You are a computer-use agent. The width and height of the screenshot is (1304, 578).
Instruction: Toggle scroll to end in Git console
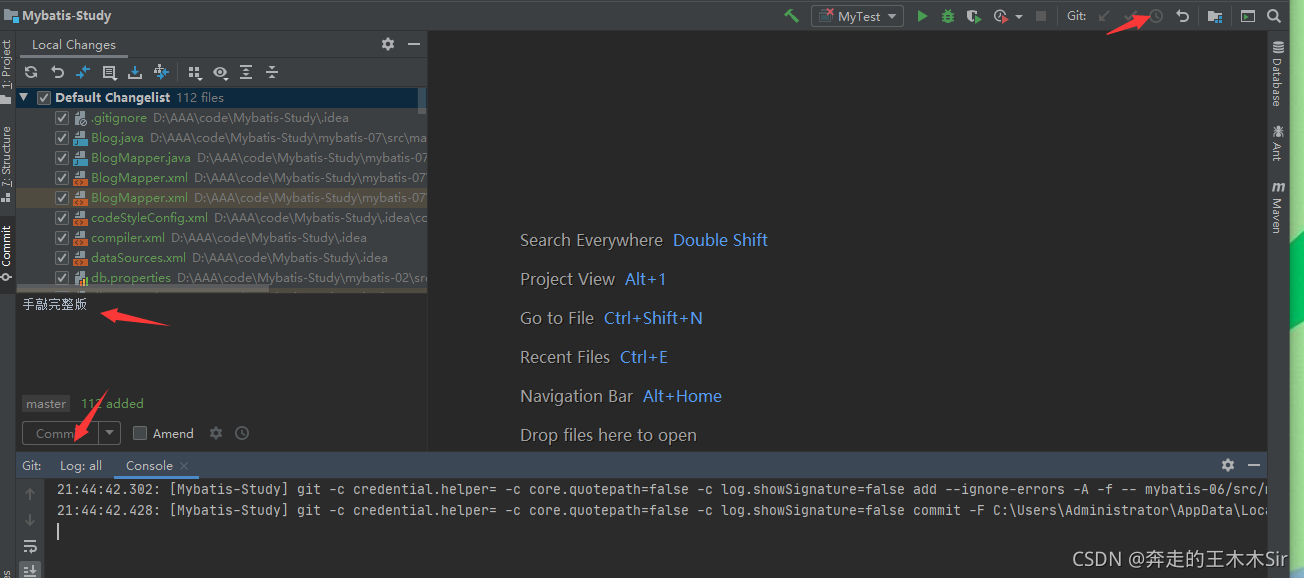30,570
